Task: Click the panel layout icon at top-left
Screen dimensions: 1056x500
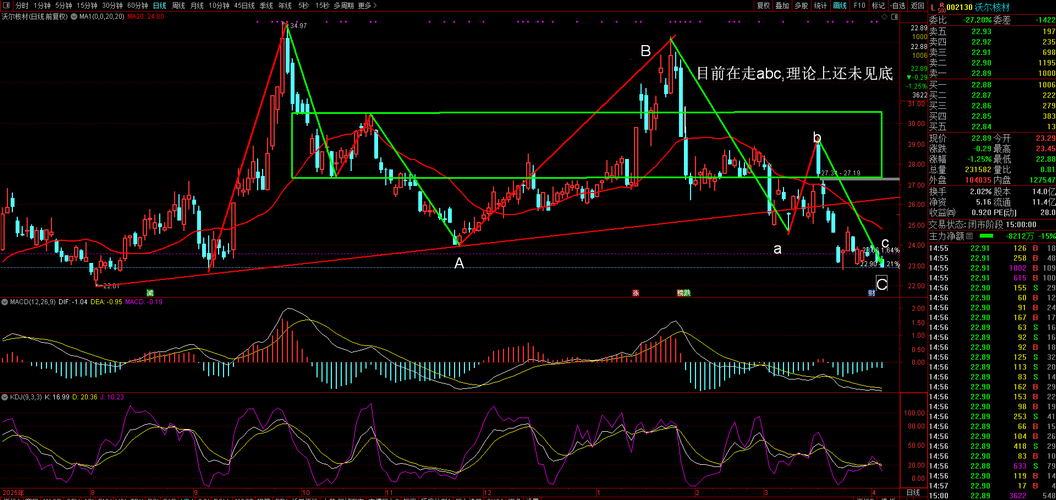Action: coord(5,5)
